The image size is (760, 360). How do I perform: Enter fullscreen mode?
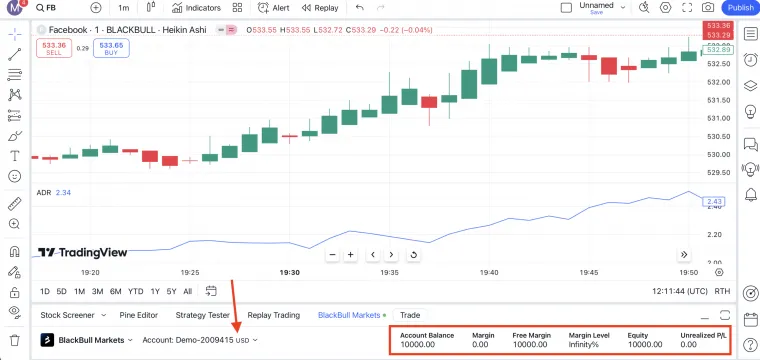[x=687, y=8]
